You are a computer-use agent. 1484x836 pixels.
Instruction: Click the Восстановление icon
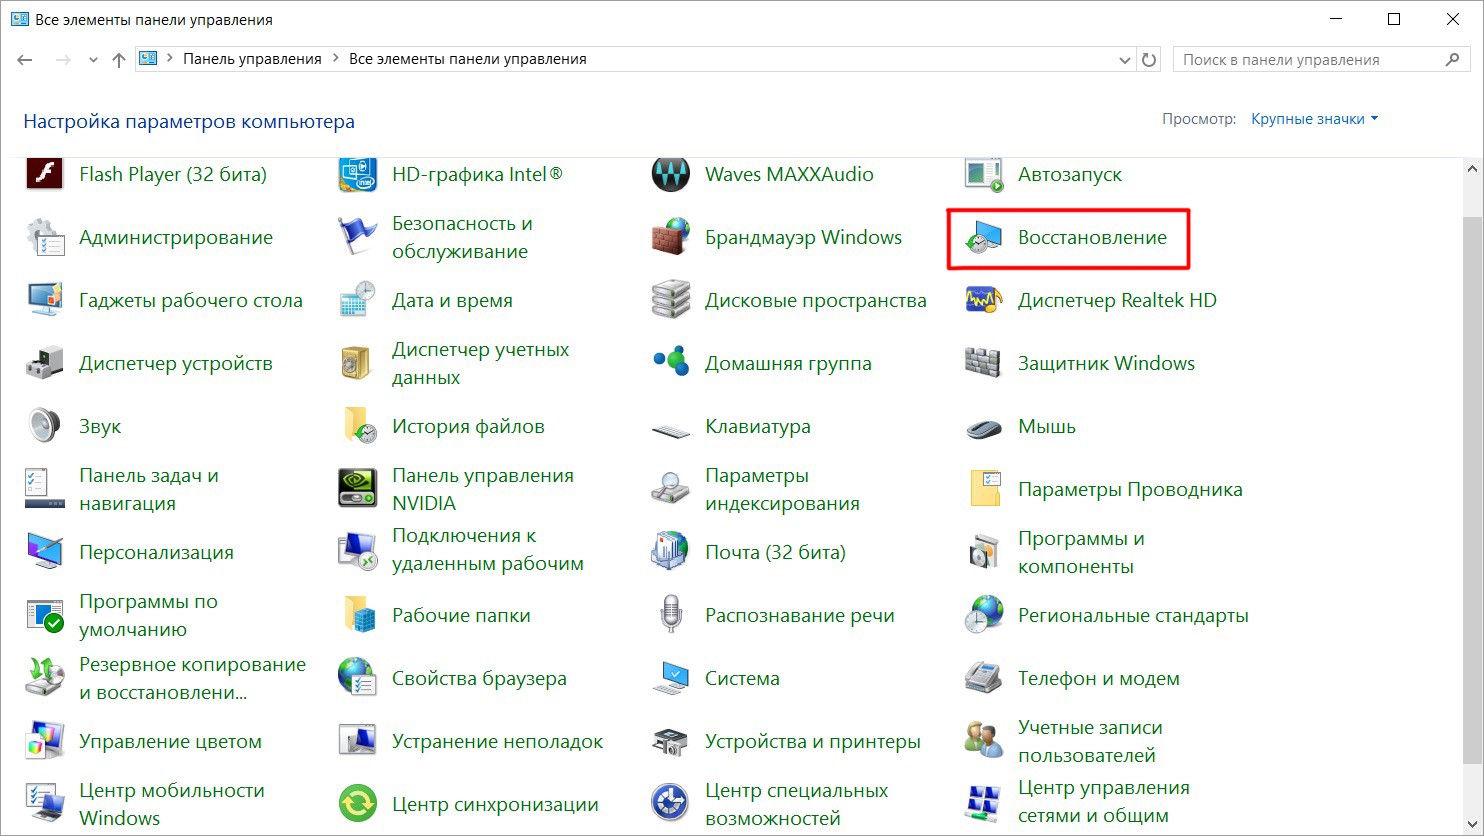[983, 238]
